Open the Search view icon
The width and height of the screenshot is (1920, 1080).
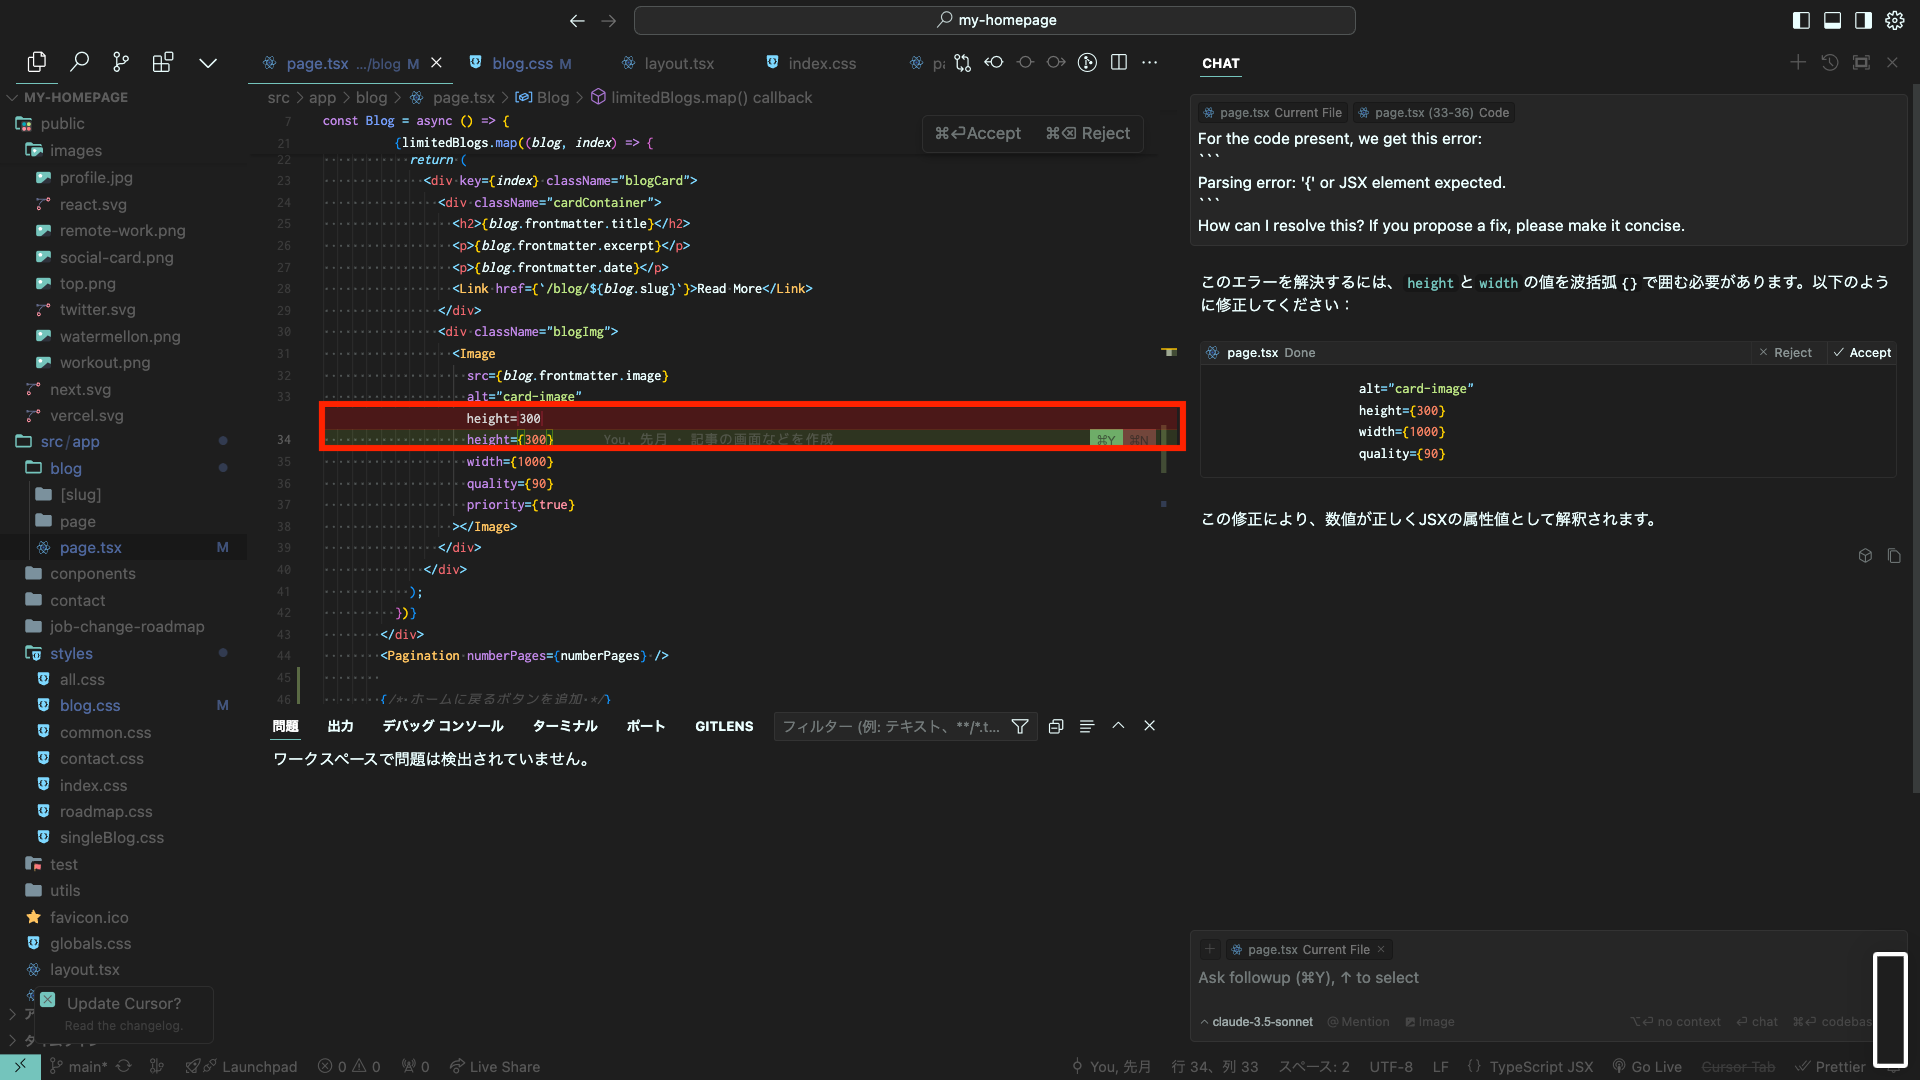tap(79, 62)
